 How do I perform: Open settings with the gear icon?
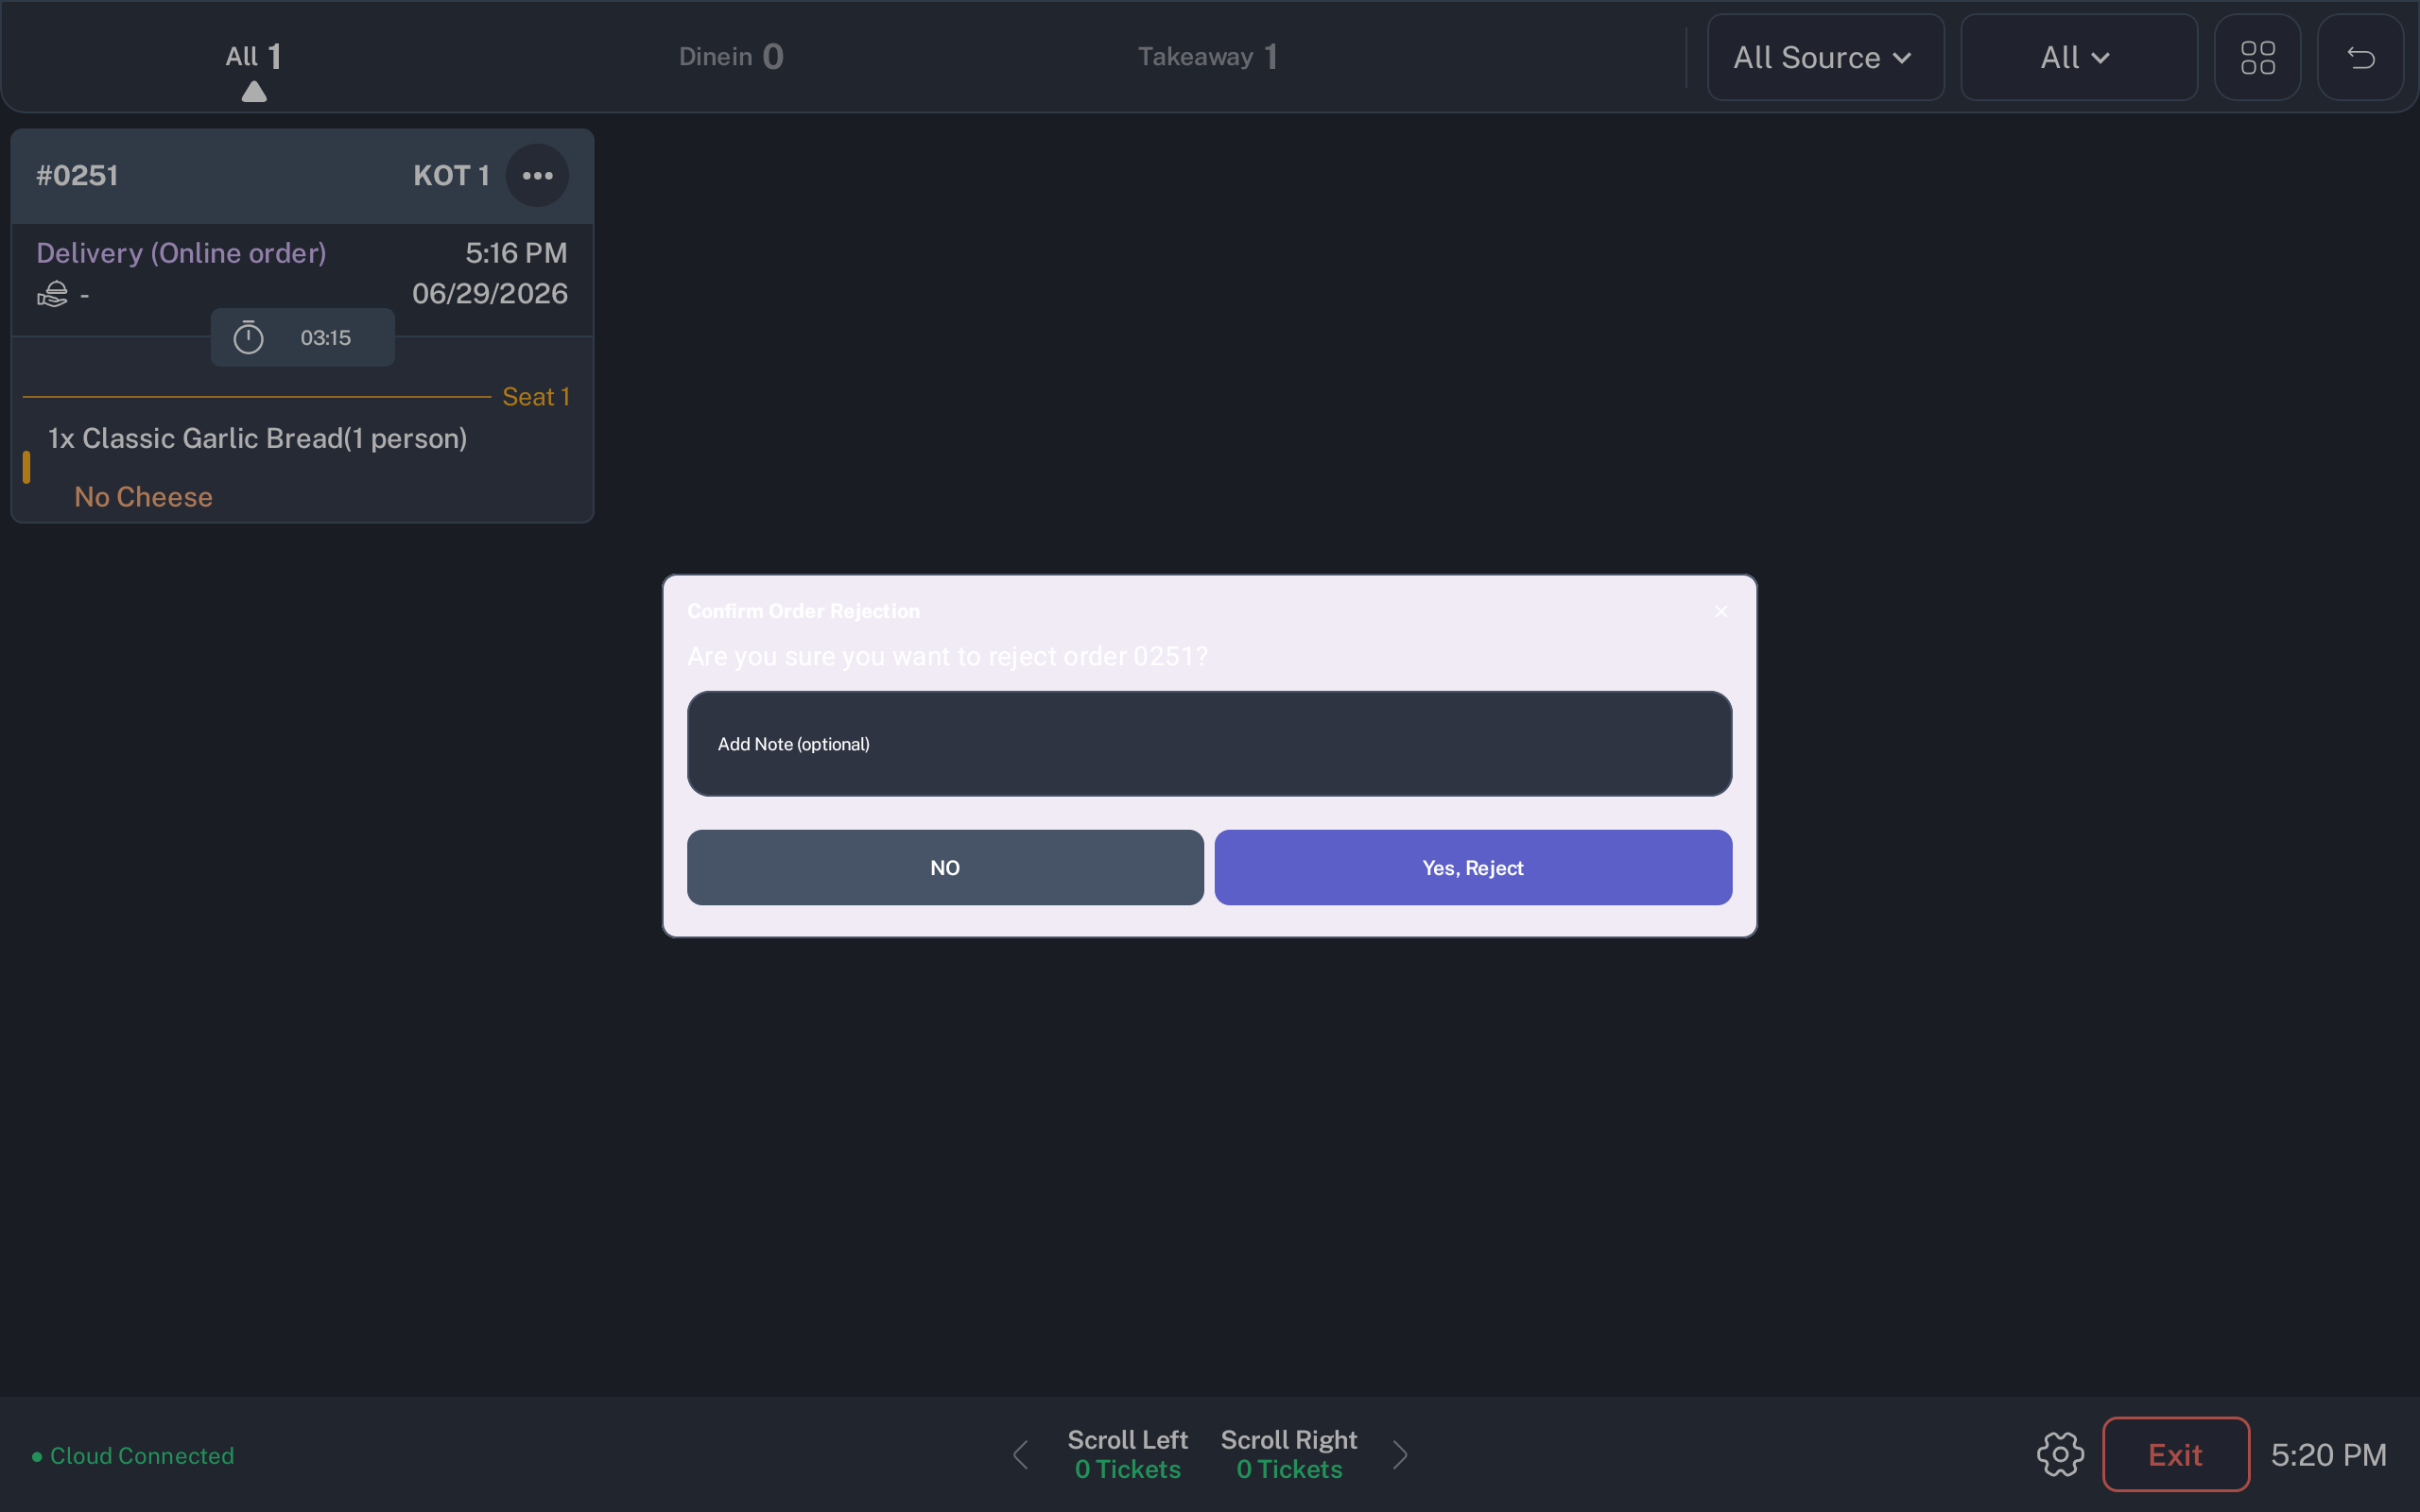coord(2060,1454)
